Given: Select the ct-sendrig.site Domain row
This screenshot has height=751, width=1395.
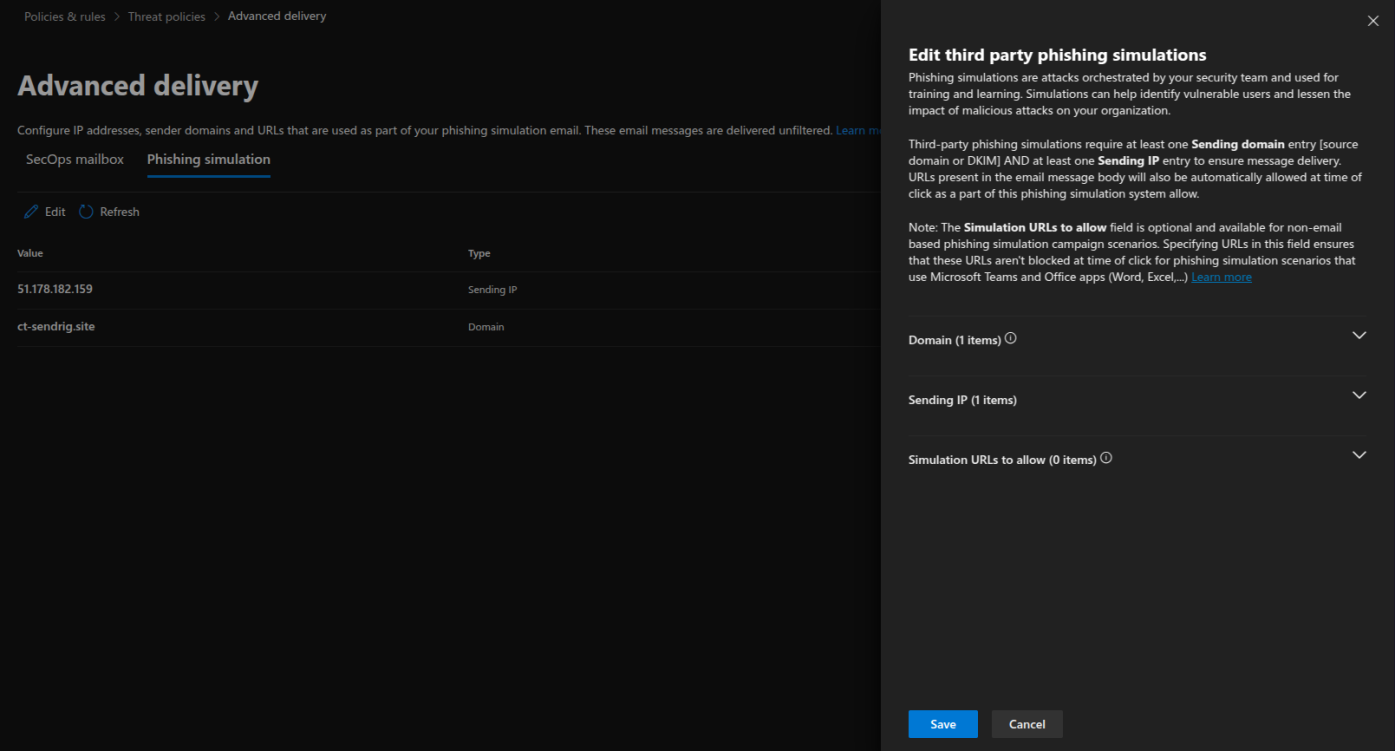Looking at the screenshot, I should pyautogui.click(x=56, y=327).
